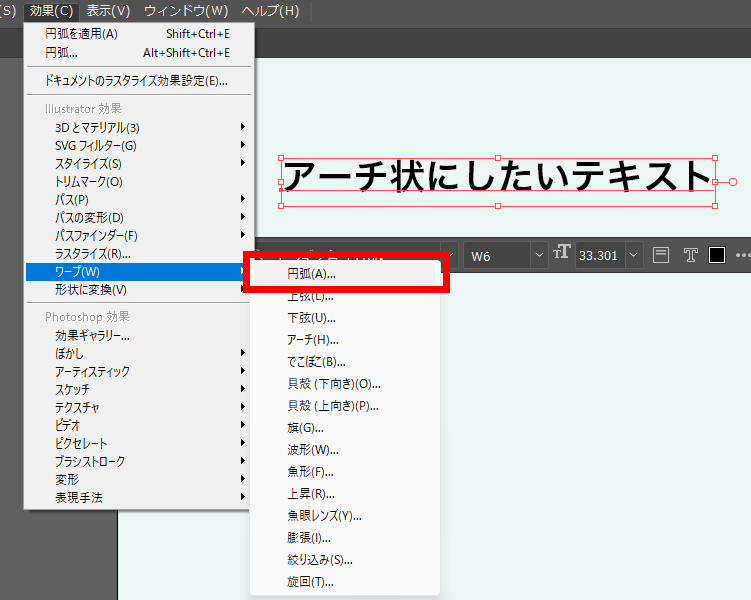
Task: Open 効果ギャラリー...
Action: coord(138,336)
